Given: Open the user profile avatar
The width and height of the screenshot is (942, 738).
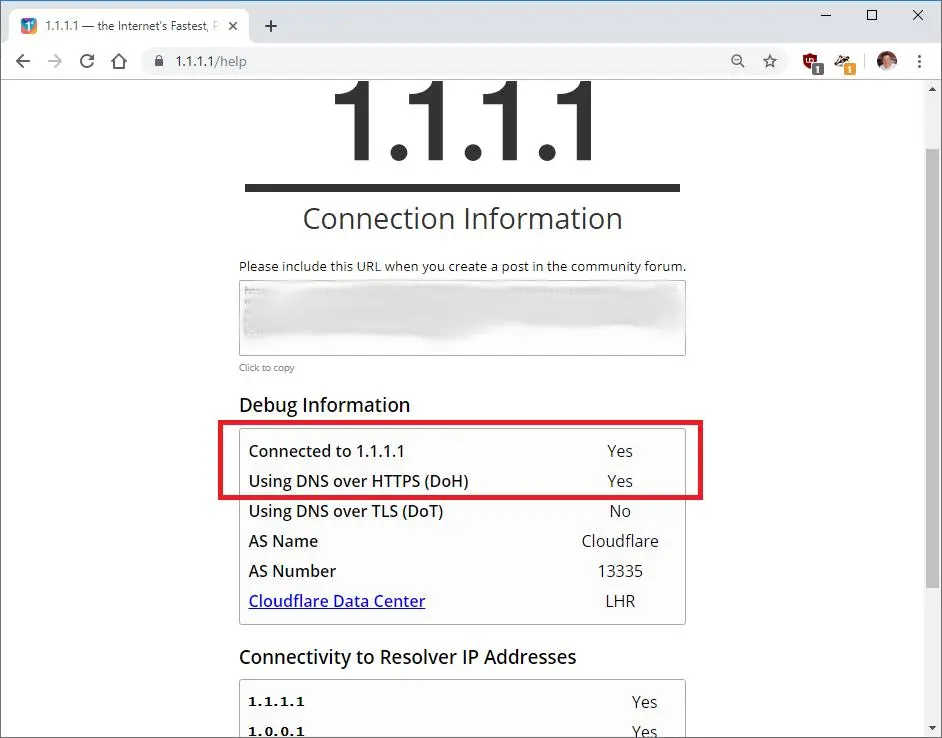Looking at the screenshot, I should coord(887,61).
